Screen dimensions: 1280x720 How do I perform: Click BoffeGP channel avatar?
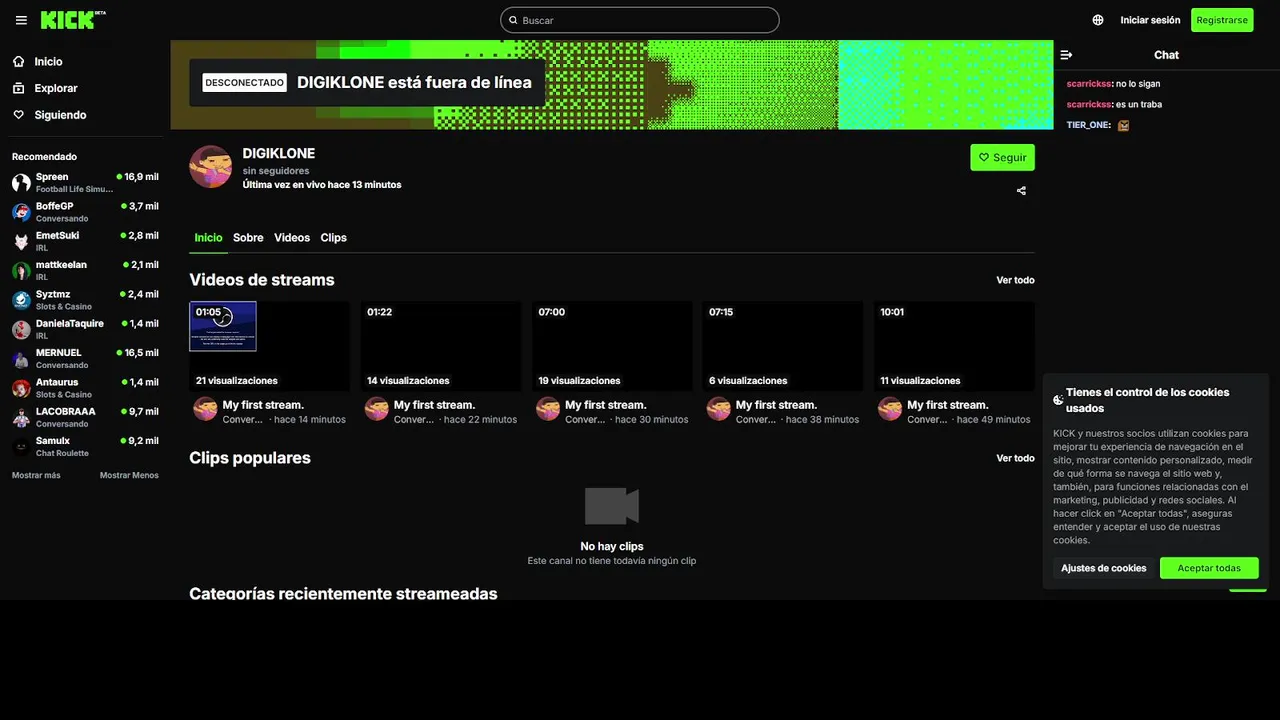[21, 212]
